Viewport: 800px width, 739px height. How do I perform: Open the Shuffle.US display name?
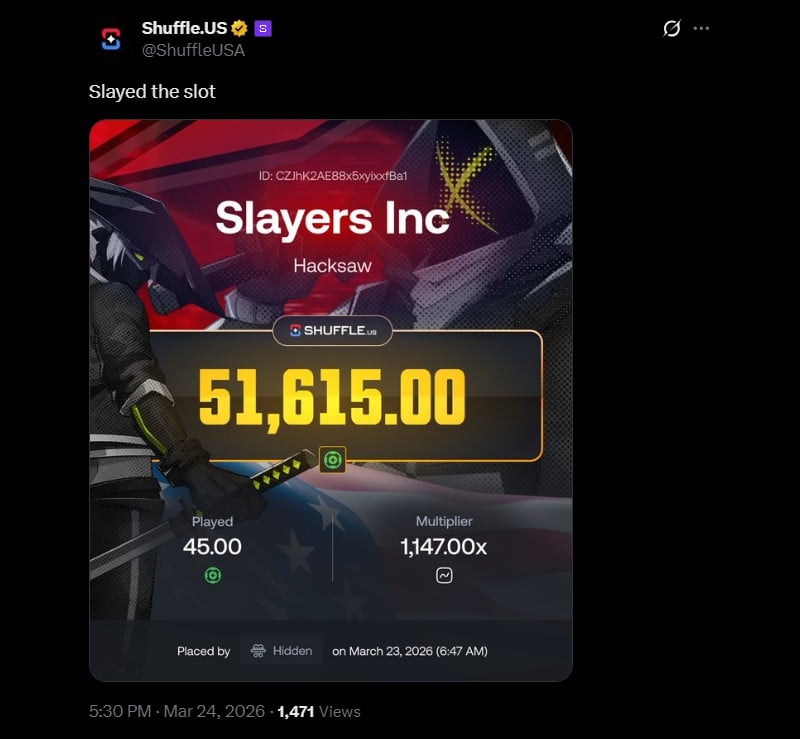coord(184,28)
